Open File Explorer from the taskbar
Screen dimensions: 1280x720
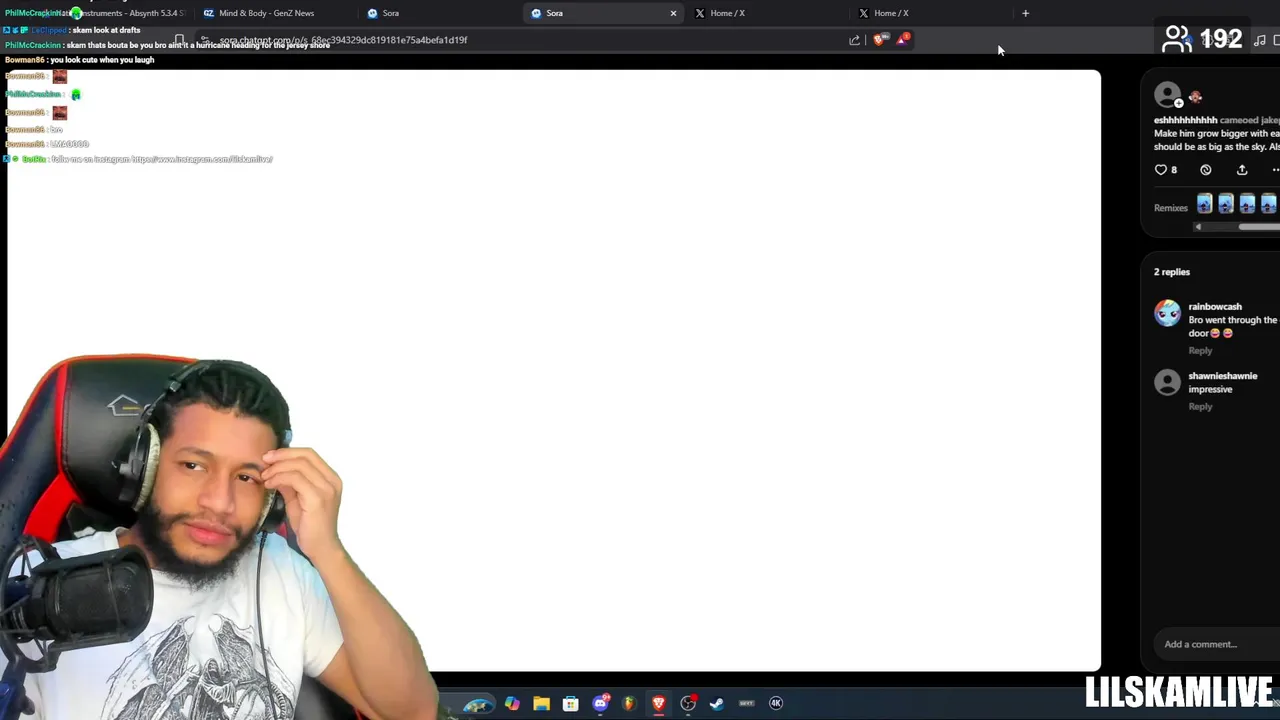pyautogui.click(x=541, y=703)
